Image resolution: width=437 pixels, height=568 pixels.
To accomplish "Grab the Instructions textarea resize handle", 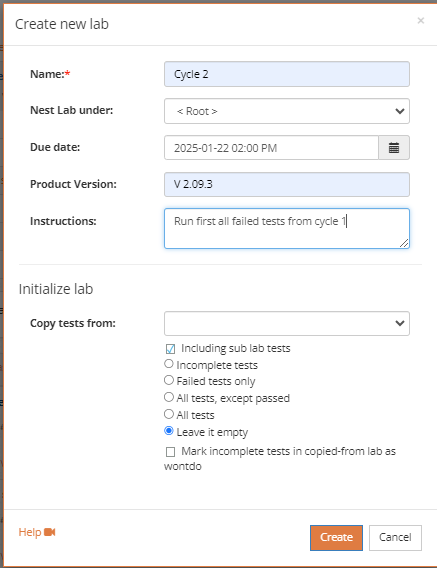I will (404, 243).
